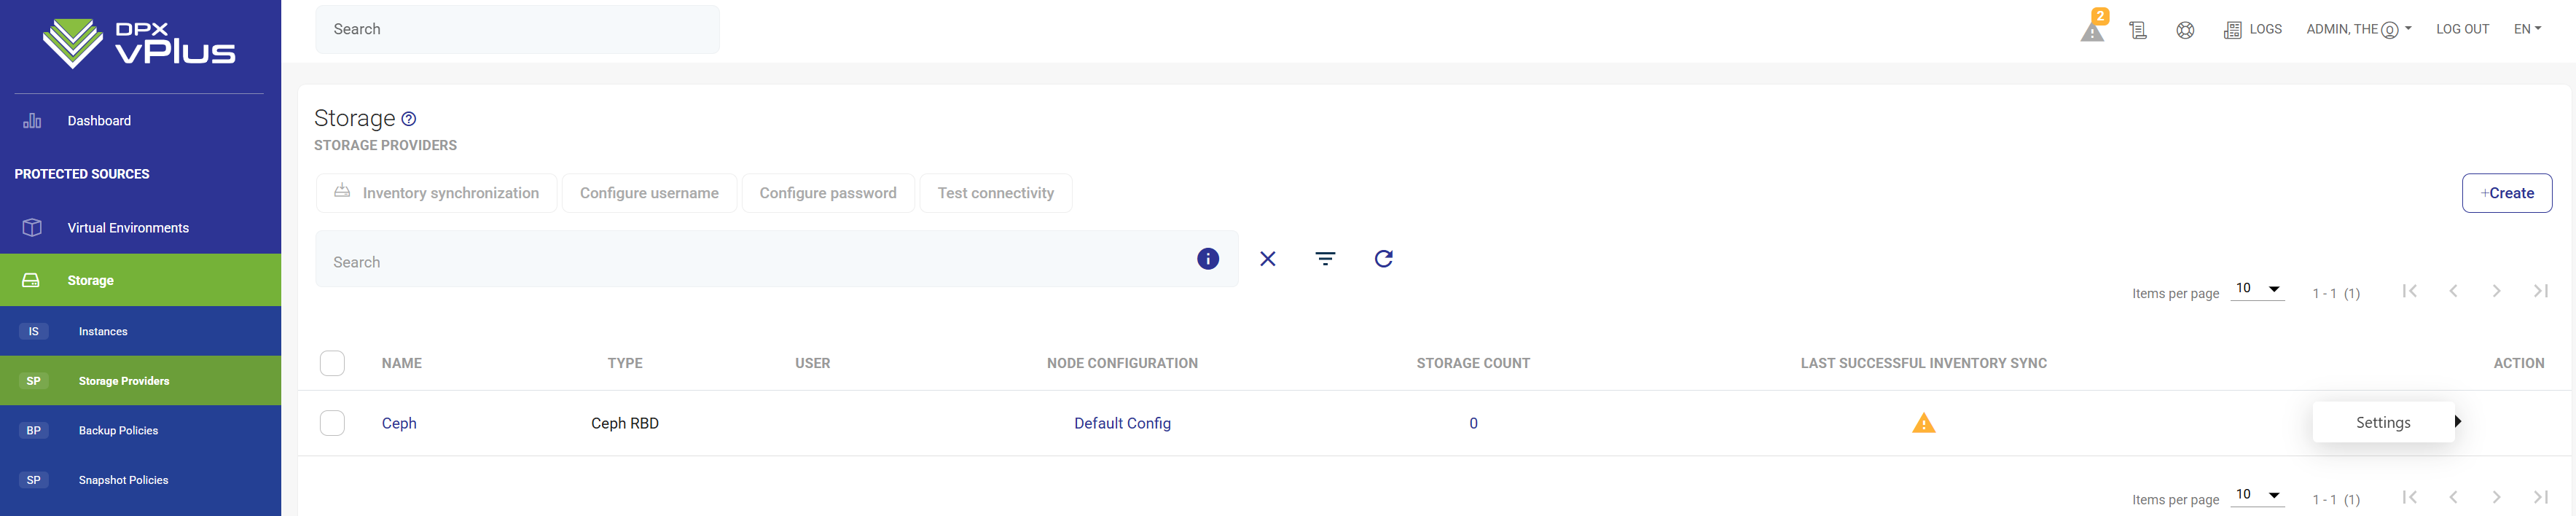This screenshot has width=2576, height=516.
Task: Click the Create button
Action: pyautogui.click(x=2506, y=193)
